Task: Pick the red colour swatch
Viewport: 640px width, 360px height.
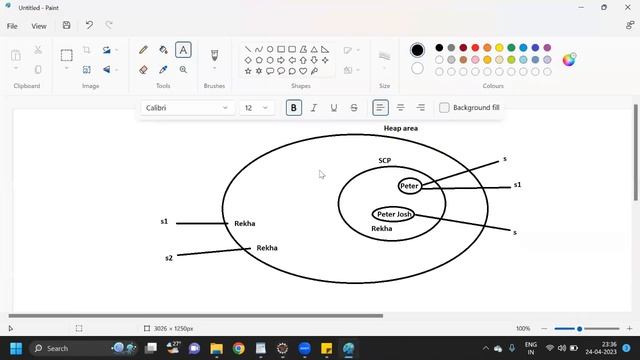Action: 475,48
